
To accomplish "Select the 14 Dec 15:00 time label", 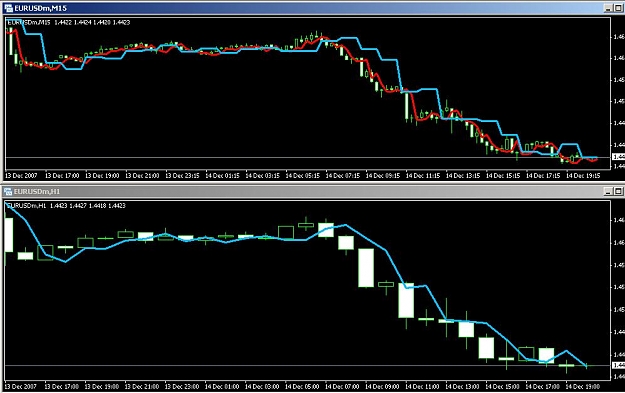I will (502, 386).
